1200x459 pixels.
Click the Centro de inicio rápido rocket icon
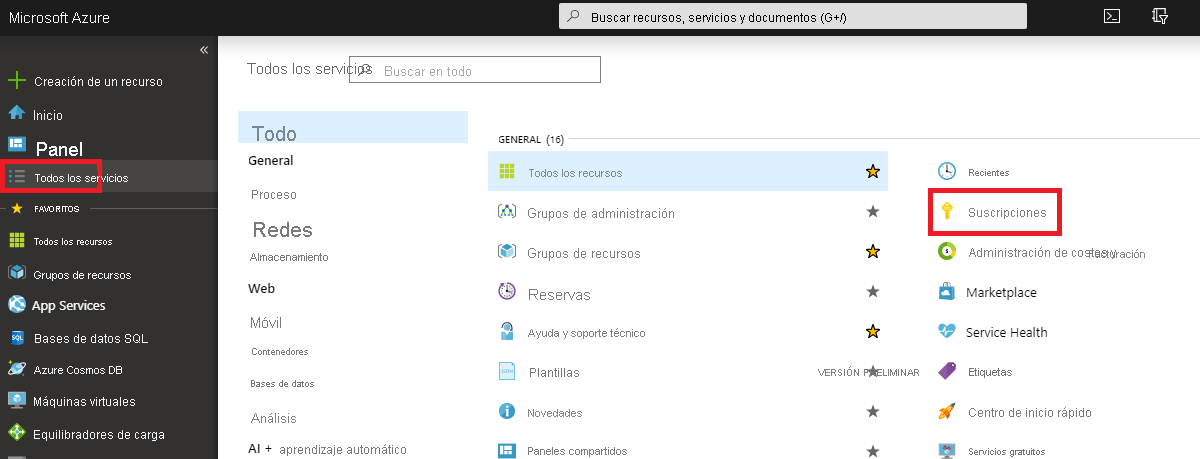[x=947, y=411]
